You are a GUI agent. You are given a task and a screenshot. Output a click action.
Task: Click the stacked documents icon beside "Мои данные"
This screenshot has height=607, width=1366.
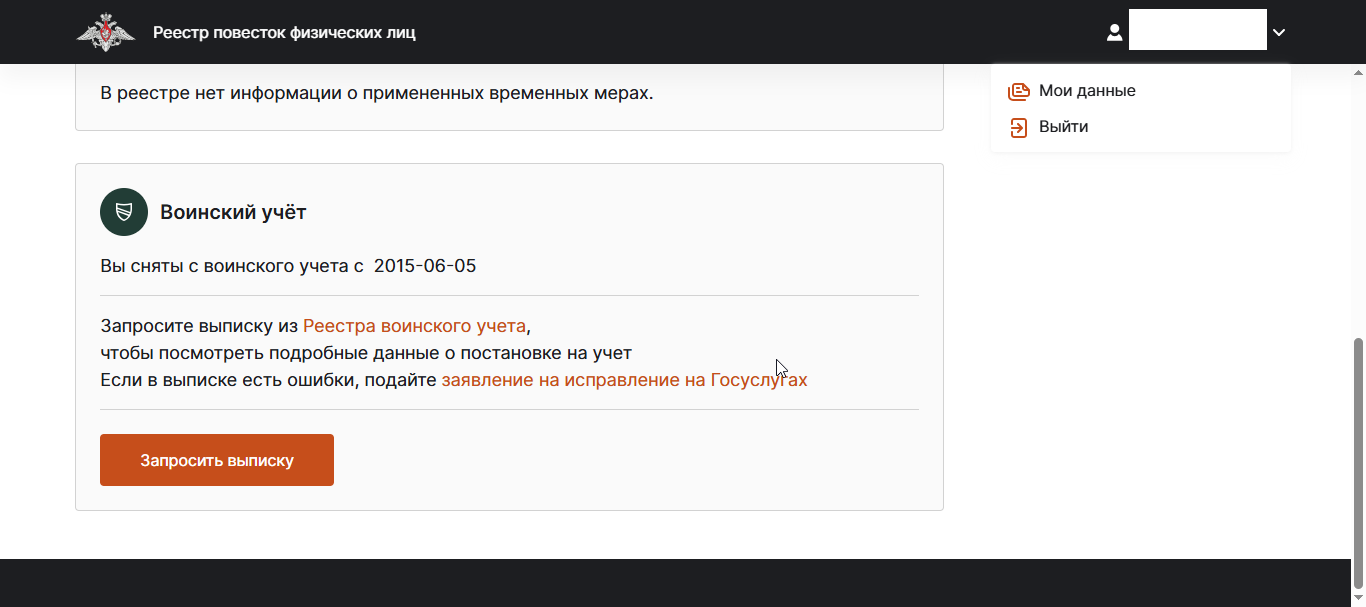pos(1018,91)
